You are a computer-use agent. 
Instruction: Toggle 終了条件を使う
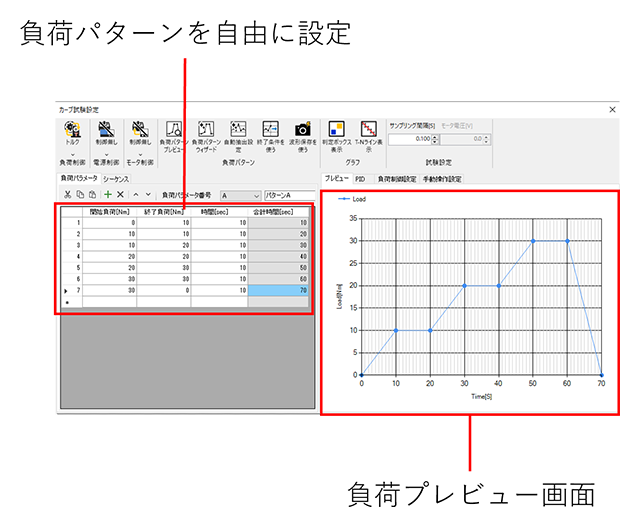(x=270, y=137)
